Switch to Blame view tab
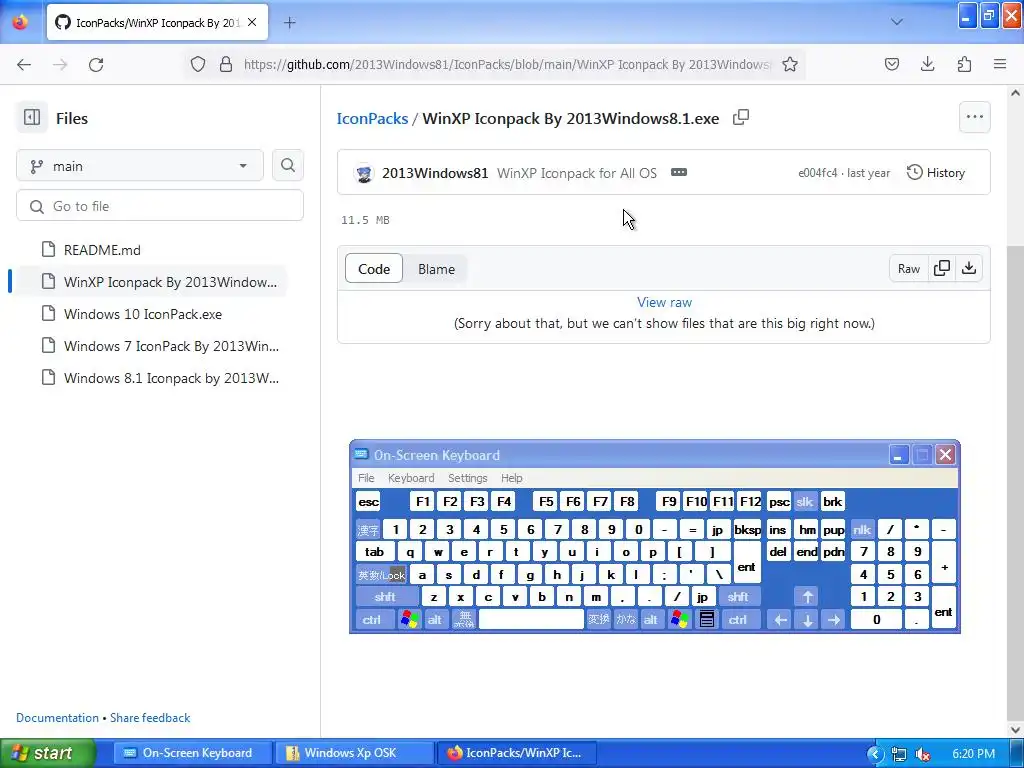This screenshot has width=1024, height=768. [x=436, y=268]
